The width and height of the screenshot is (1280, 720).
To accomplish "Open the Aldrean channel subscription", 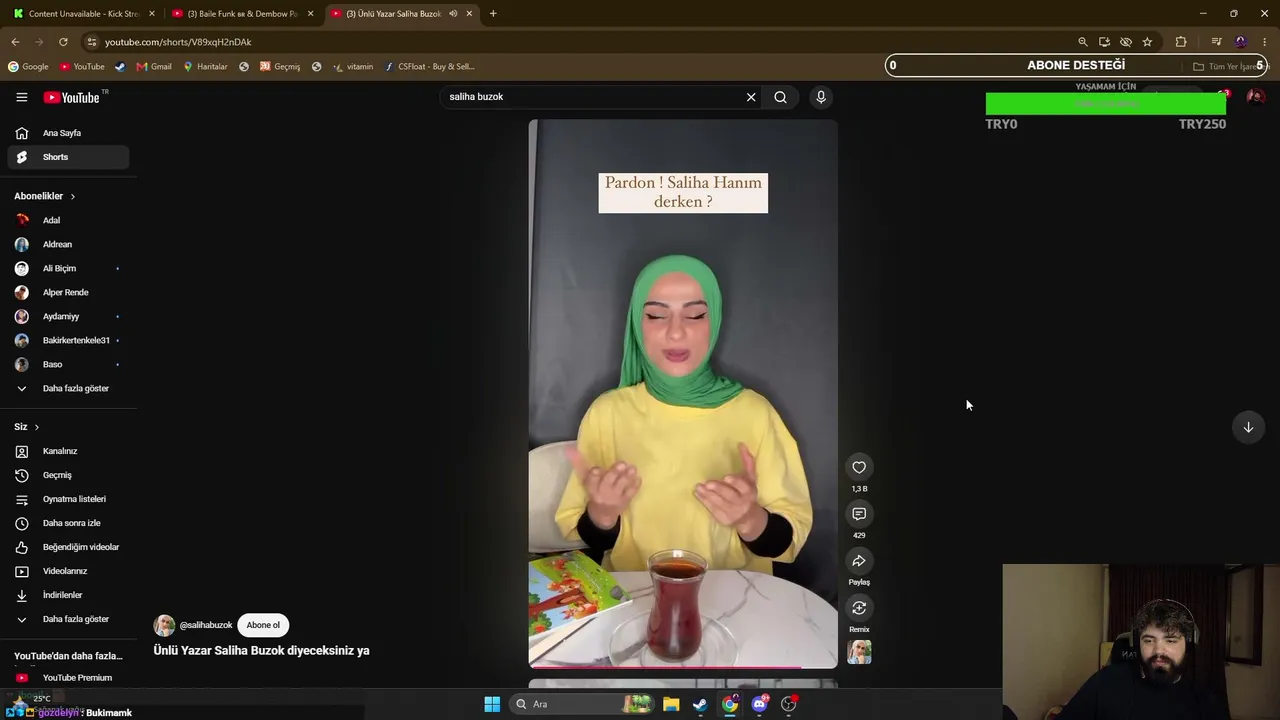I will (68, 244).
